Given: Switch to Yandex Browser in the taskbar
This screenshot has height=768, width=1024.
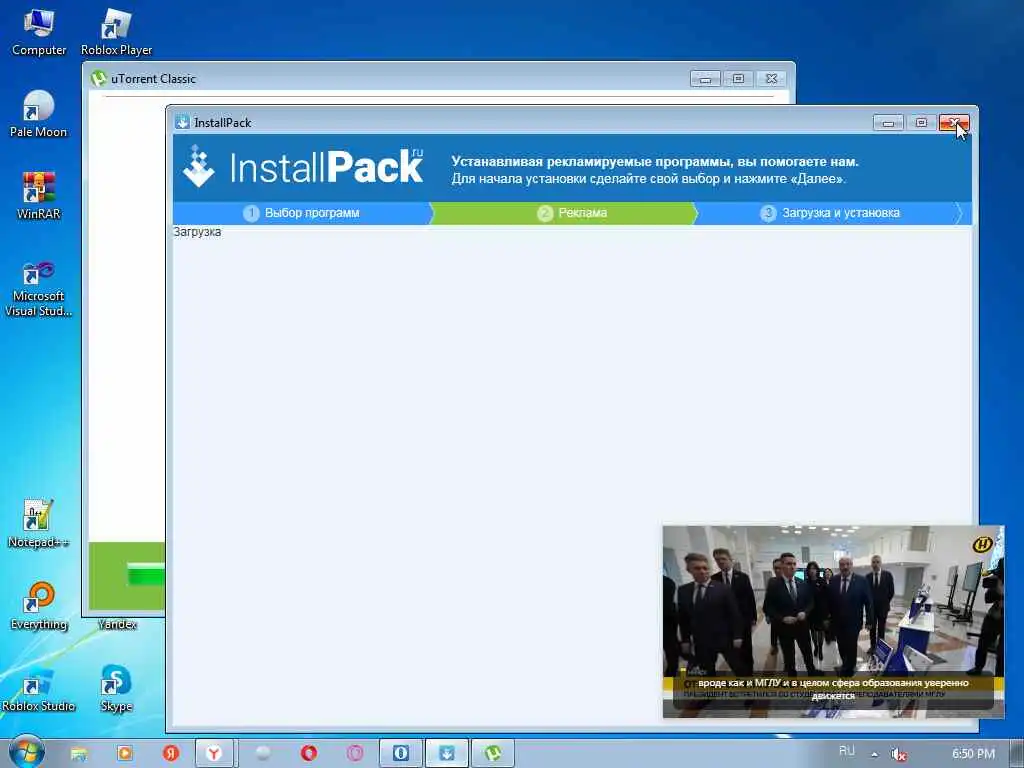Looking at the screenshot, I should 214,754.
